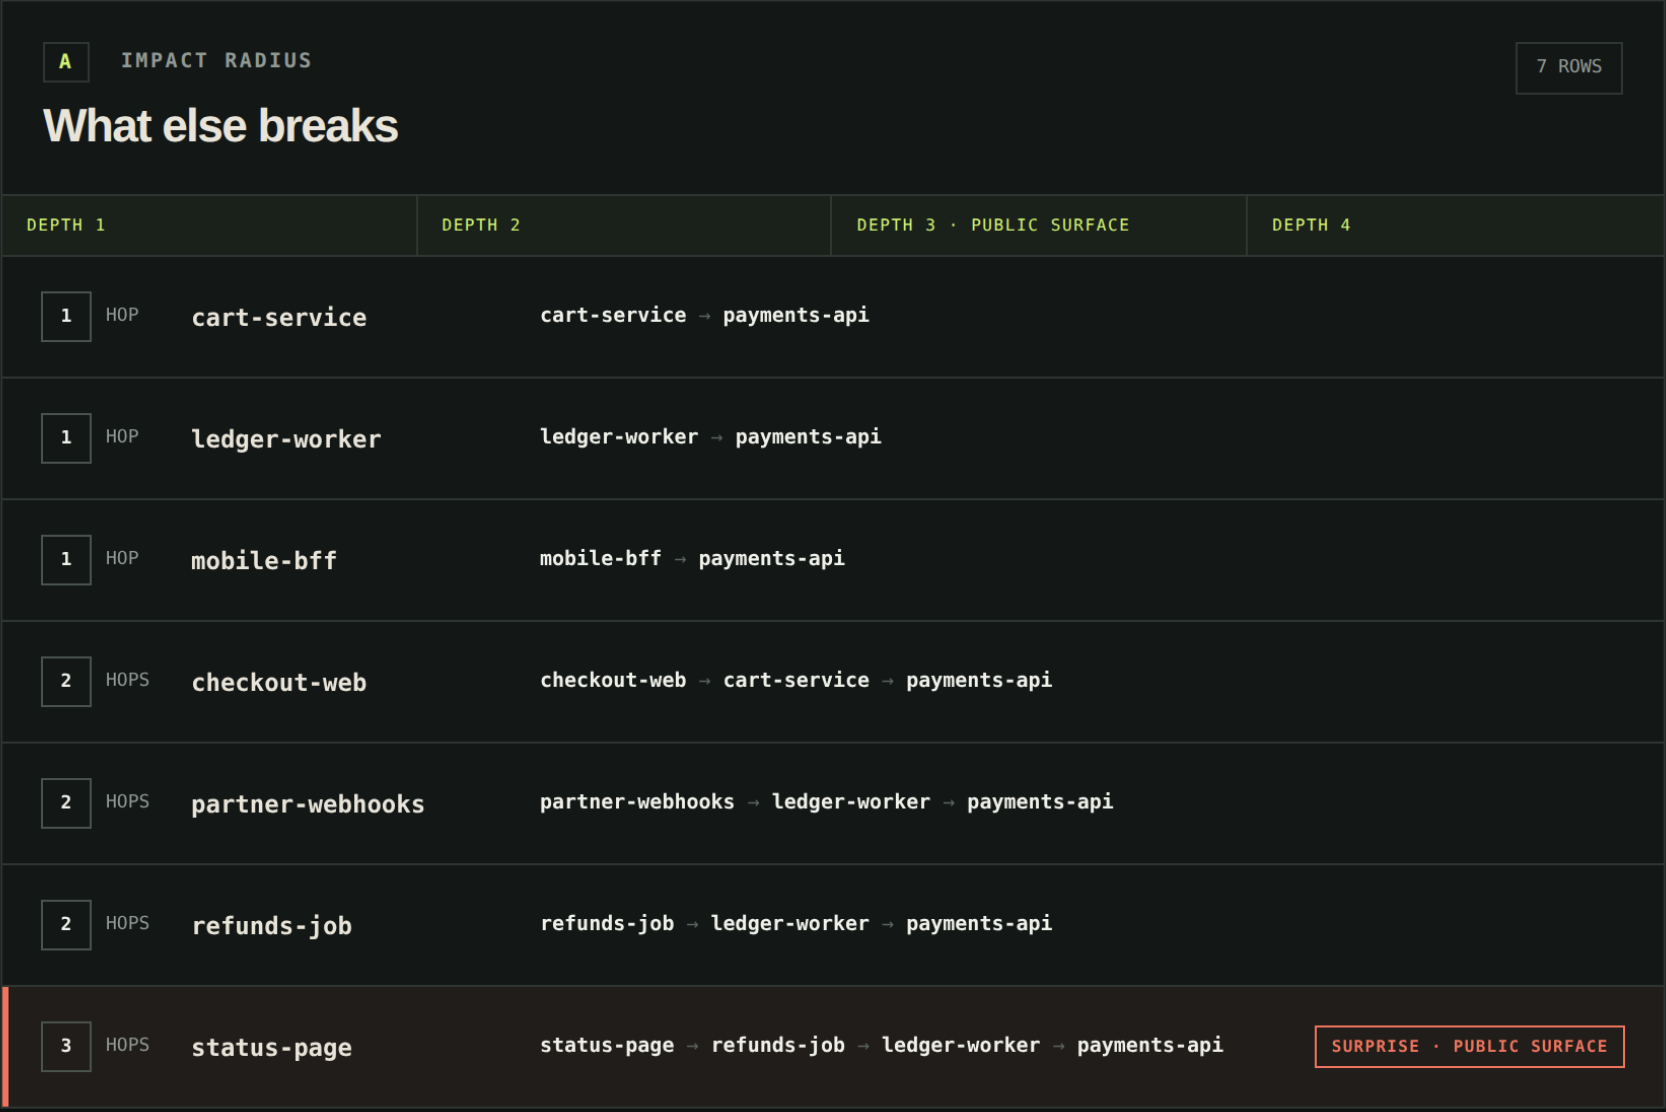Click the "What else breaks" heading
Screen dimensions: 1666x1112
[220, 126]
